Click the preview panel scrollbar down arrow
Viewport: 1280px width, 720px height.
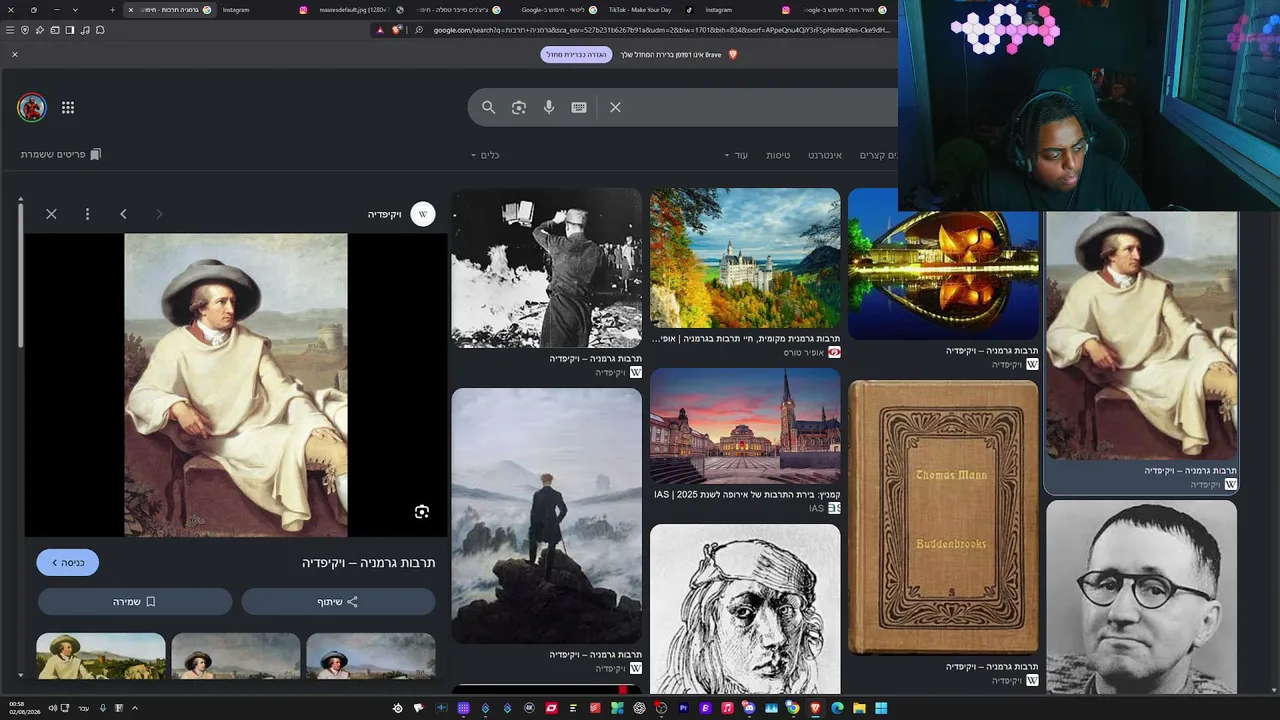tap(20, 676)
